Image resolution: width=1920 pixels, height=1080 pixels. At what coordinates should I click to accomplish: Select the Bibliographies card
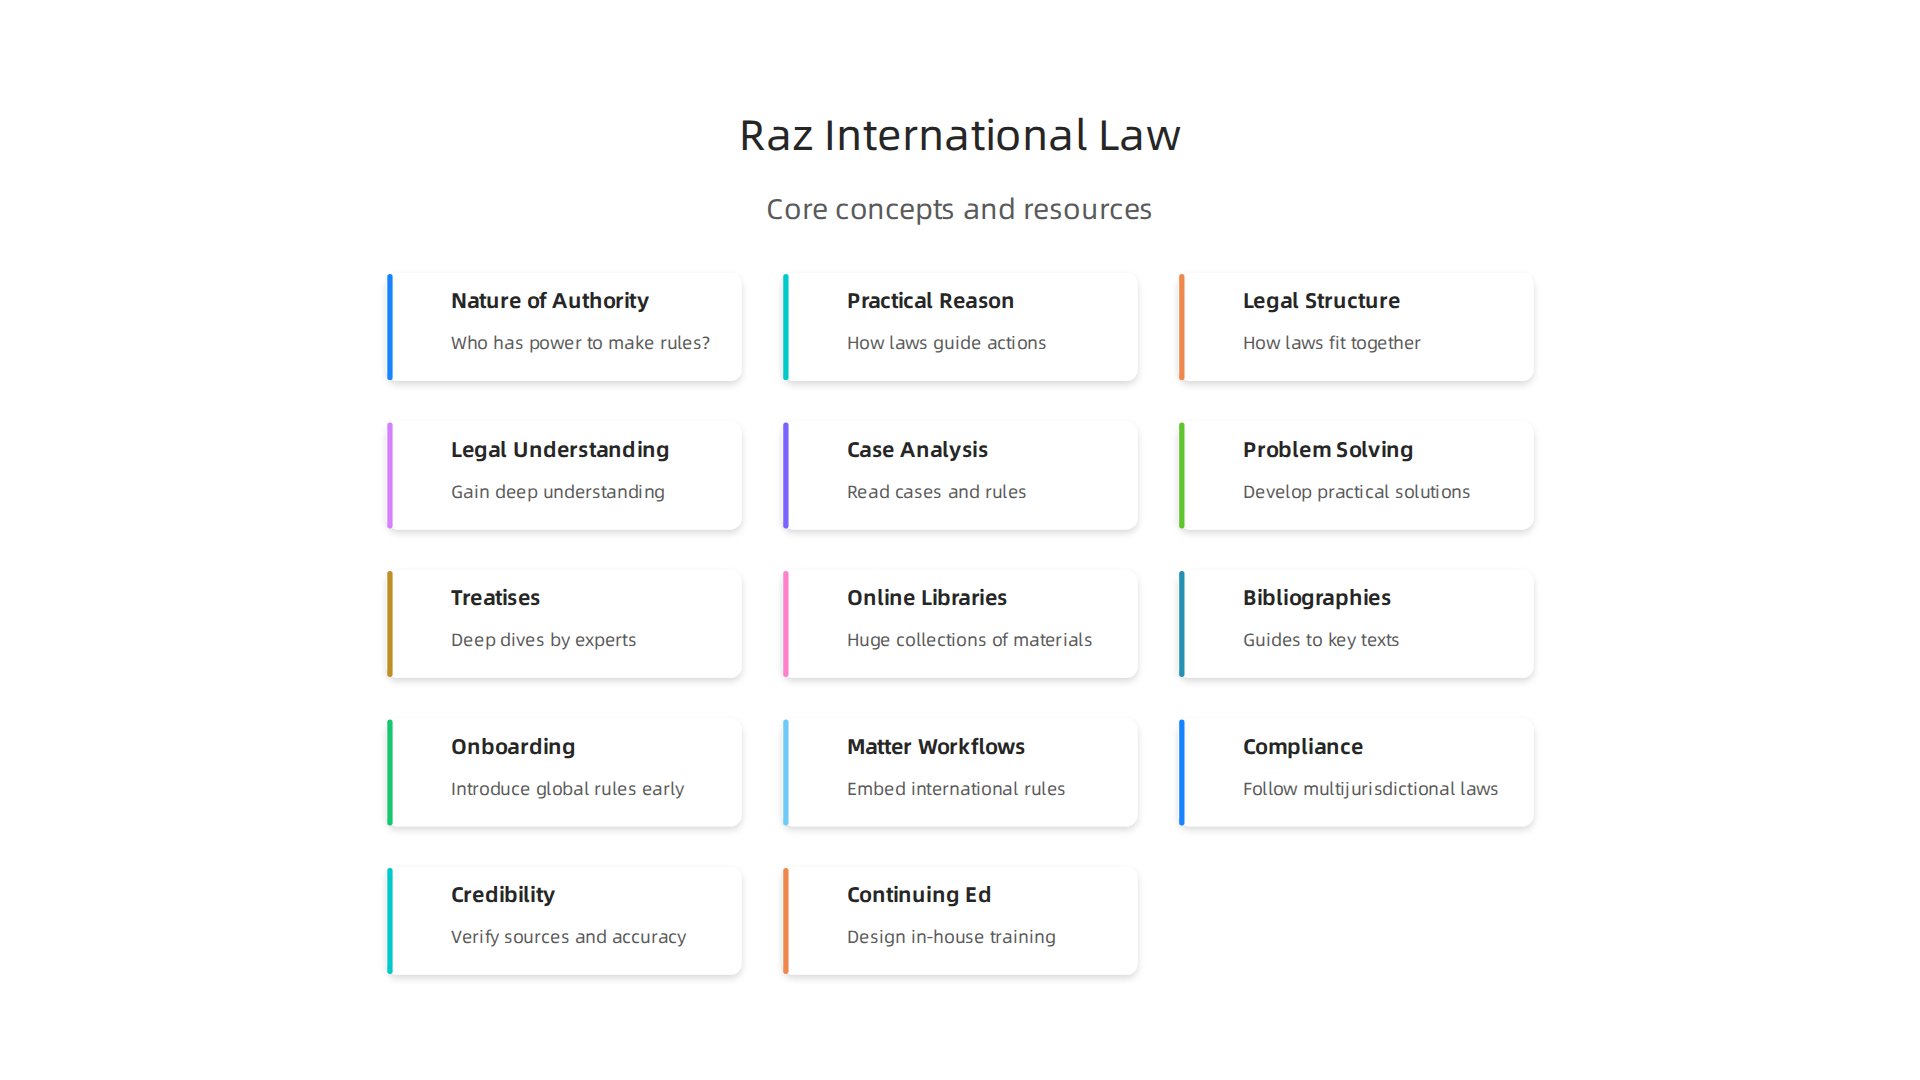click(x=1356, y=624)
